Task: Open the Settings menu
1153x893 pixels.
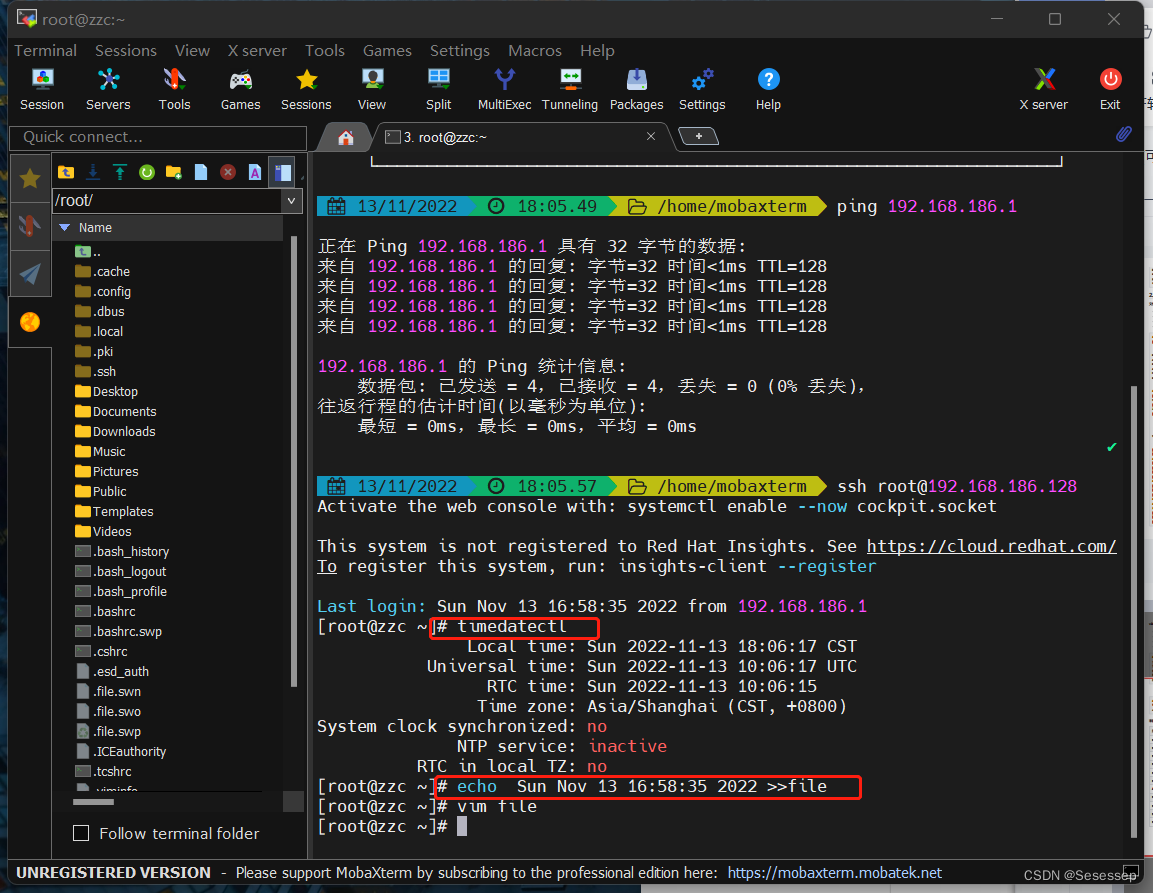Action: click(460, 51)
